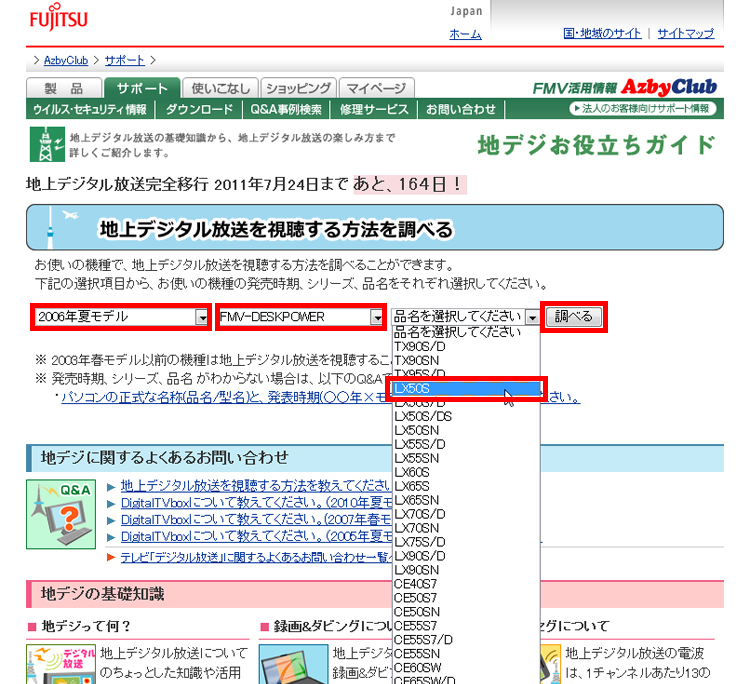750x684 pixels.
Task: Open DigitalTVbox link for 2005年夏モデル
Action: click(x=256, y=536)
